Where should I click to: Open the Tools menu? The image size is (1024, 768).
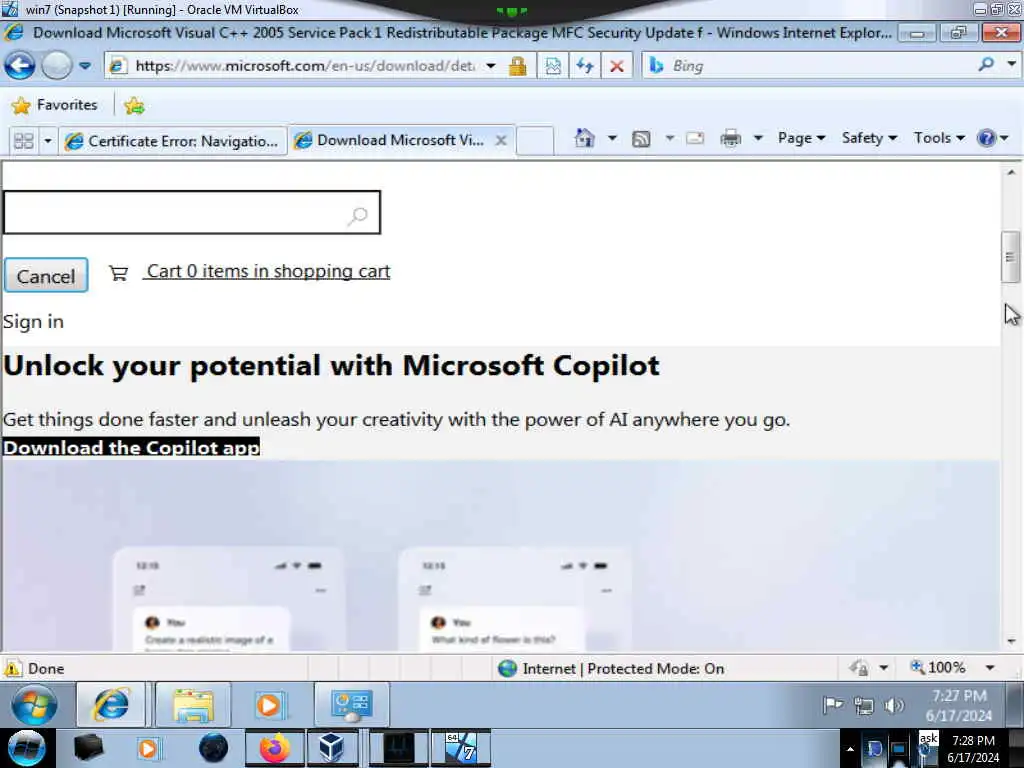coord(938,138)
